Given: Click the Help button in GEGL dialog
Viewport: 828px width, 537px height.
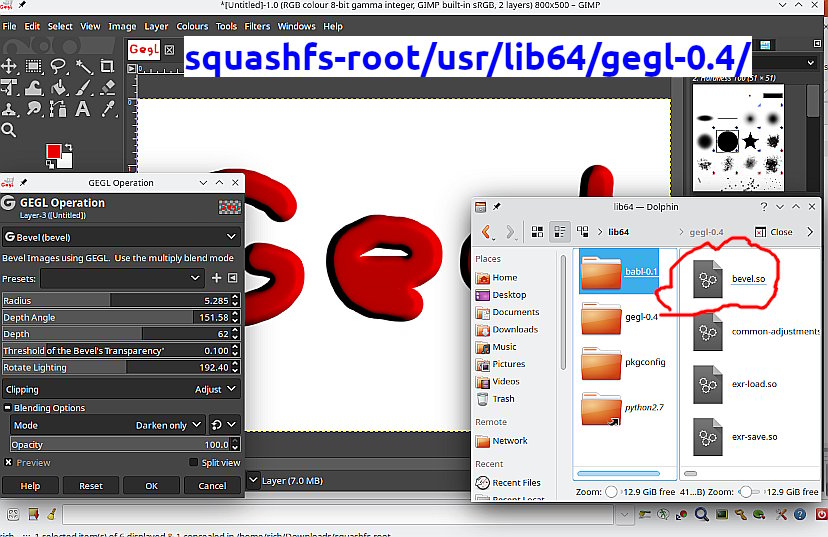Looking at the screenshot, I should click(x=30, y=485).
